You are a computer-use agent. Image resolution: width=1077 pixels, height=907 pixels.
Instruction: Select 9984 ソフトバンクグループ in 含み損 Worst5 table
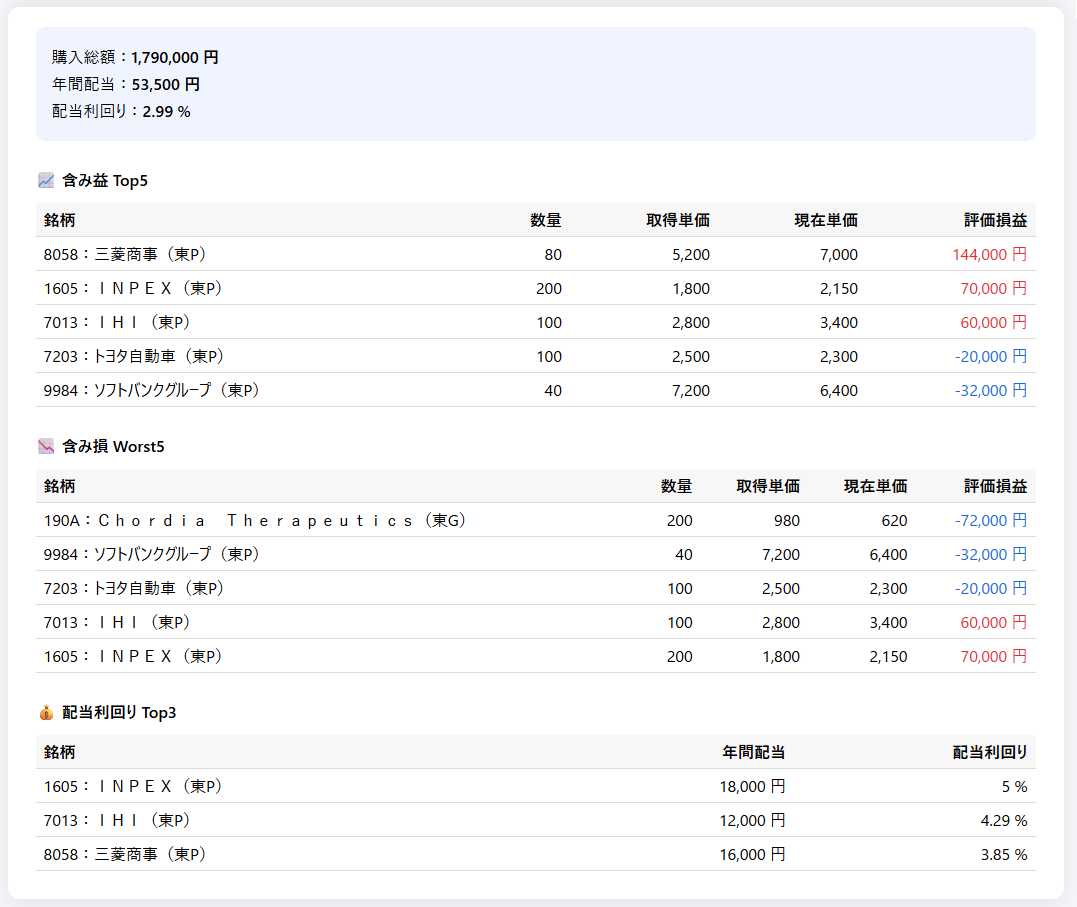tap(151, 555)
